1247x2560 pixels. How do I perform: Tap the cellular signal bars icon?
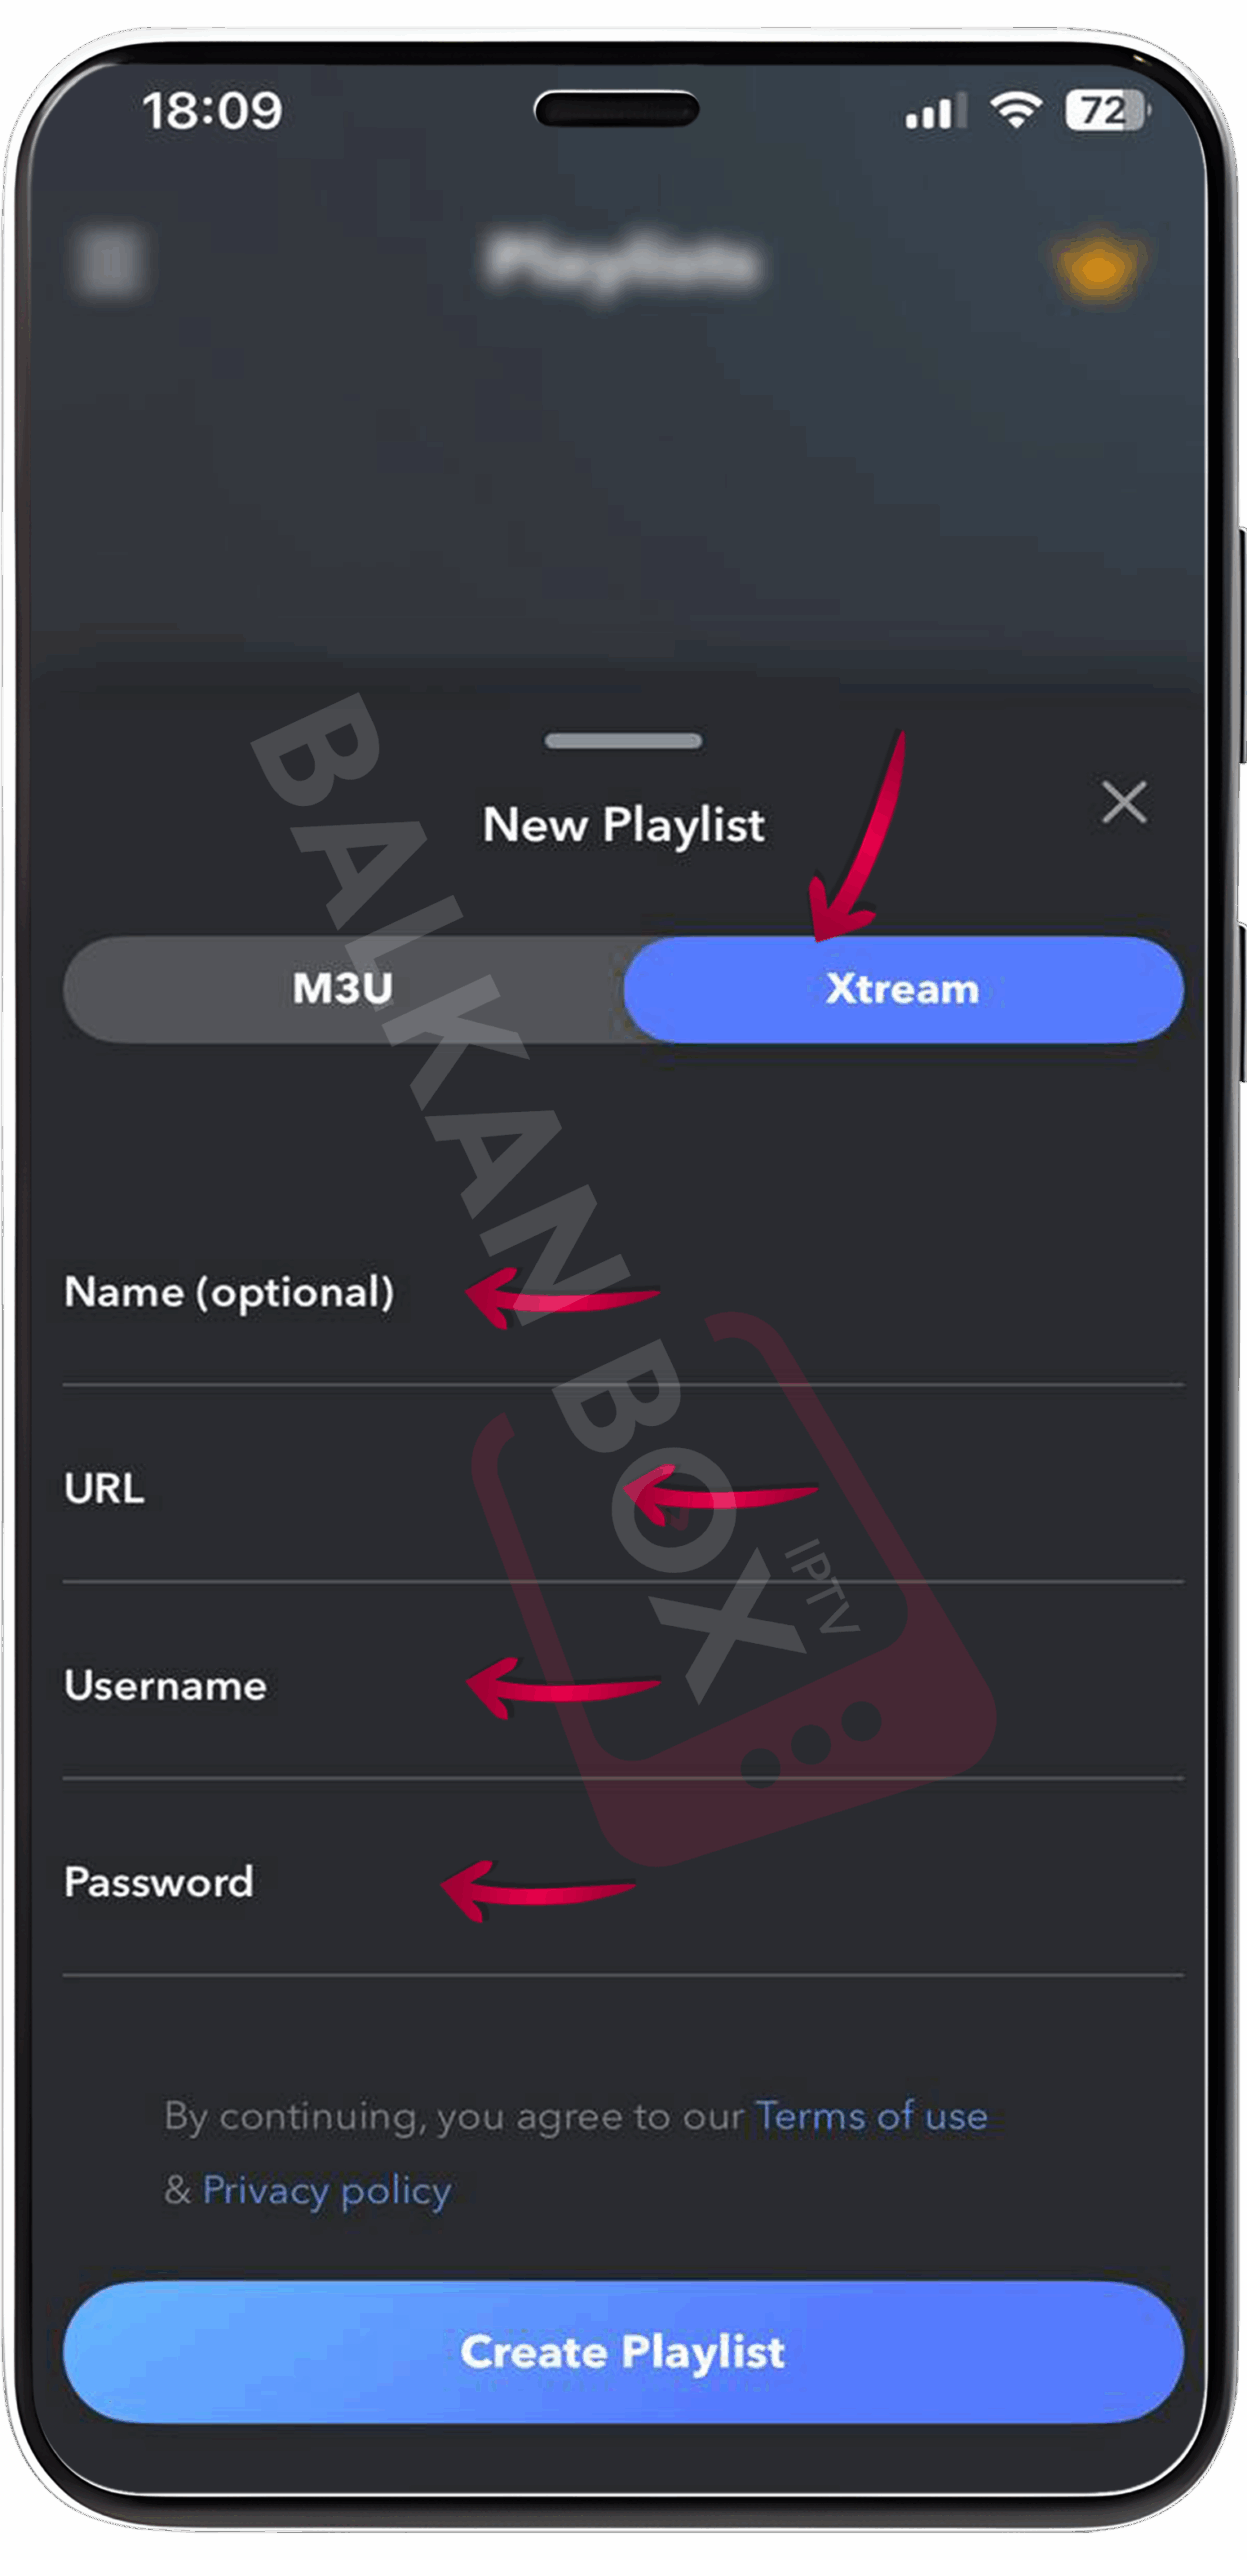935,111
